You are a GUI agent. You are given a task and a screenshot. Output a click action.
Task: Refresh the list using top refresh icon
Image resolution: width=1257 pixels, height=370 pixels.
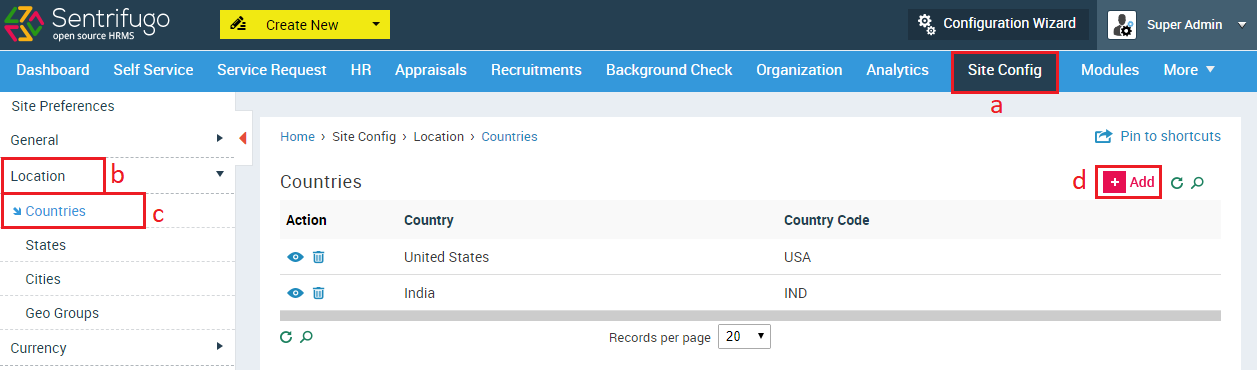(1177, 183)
